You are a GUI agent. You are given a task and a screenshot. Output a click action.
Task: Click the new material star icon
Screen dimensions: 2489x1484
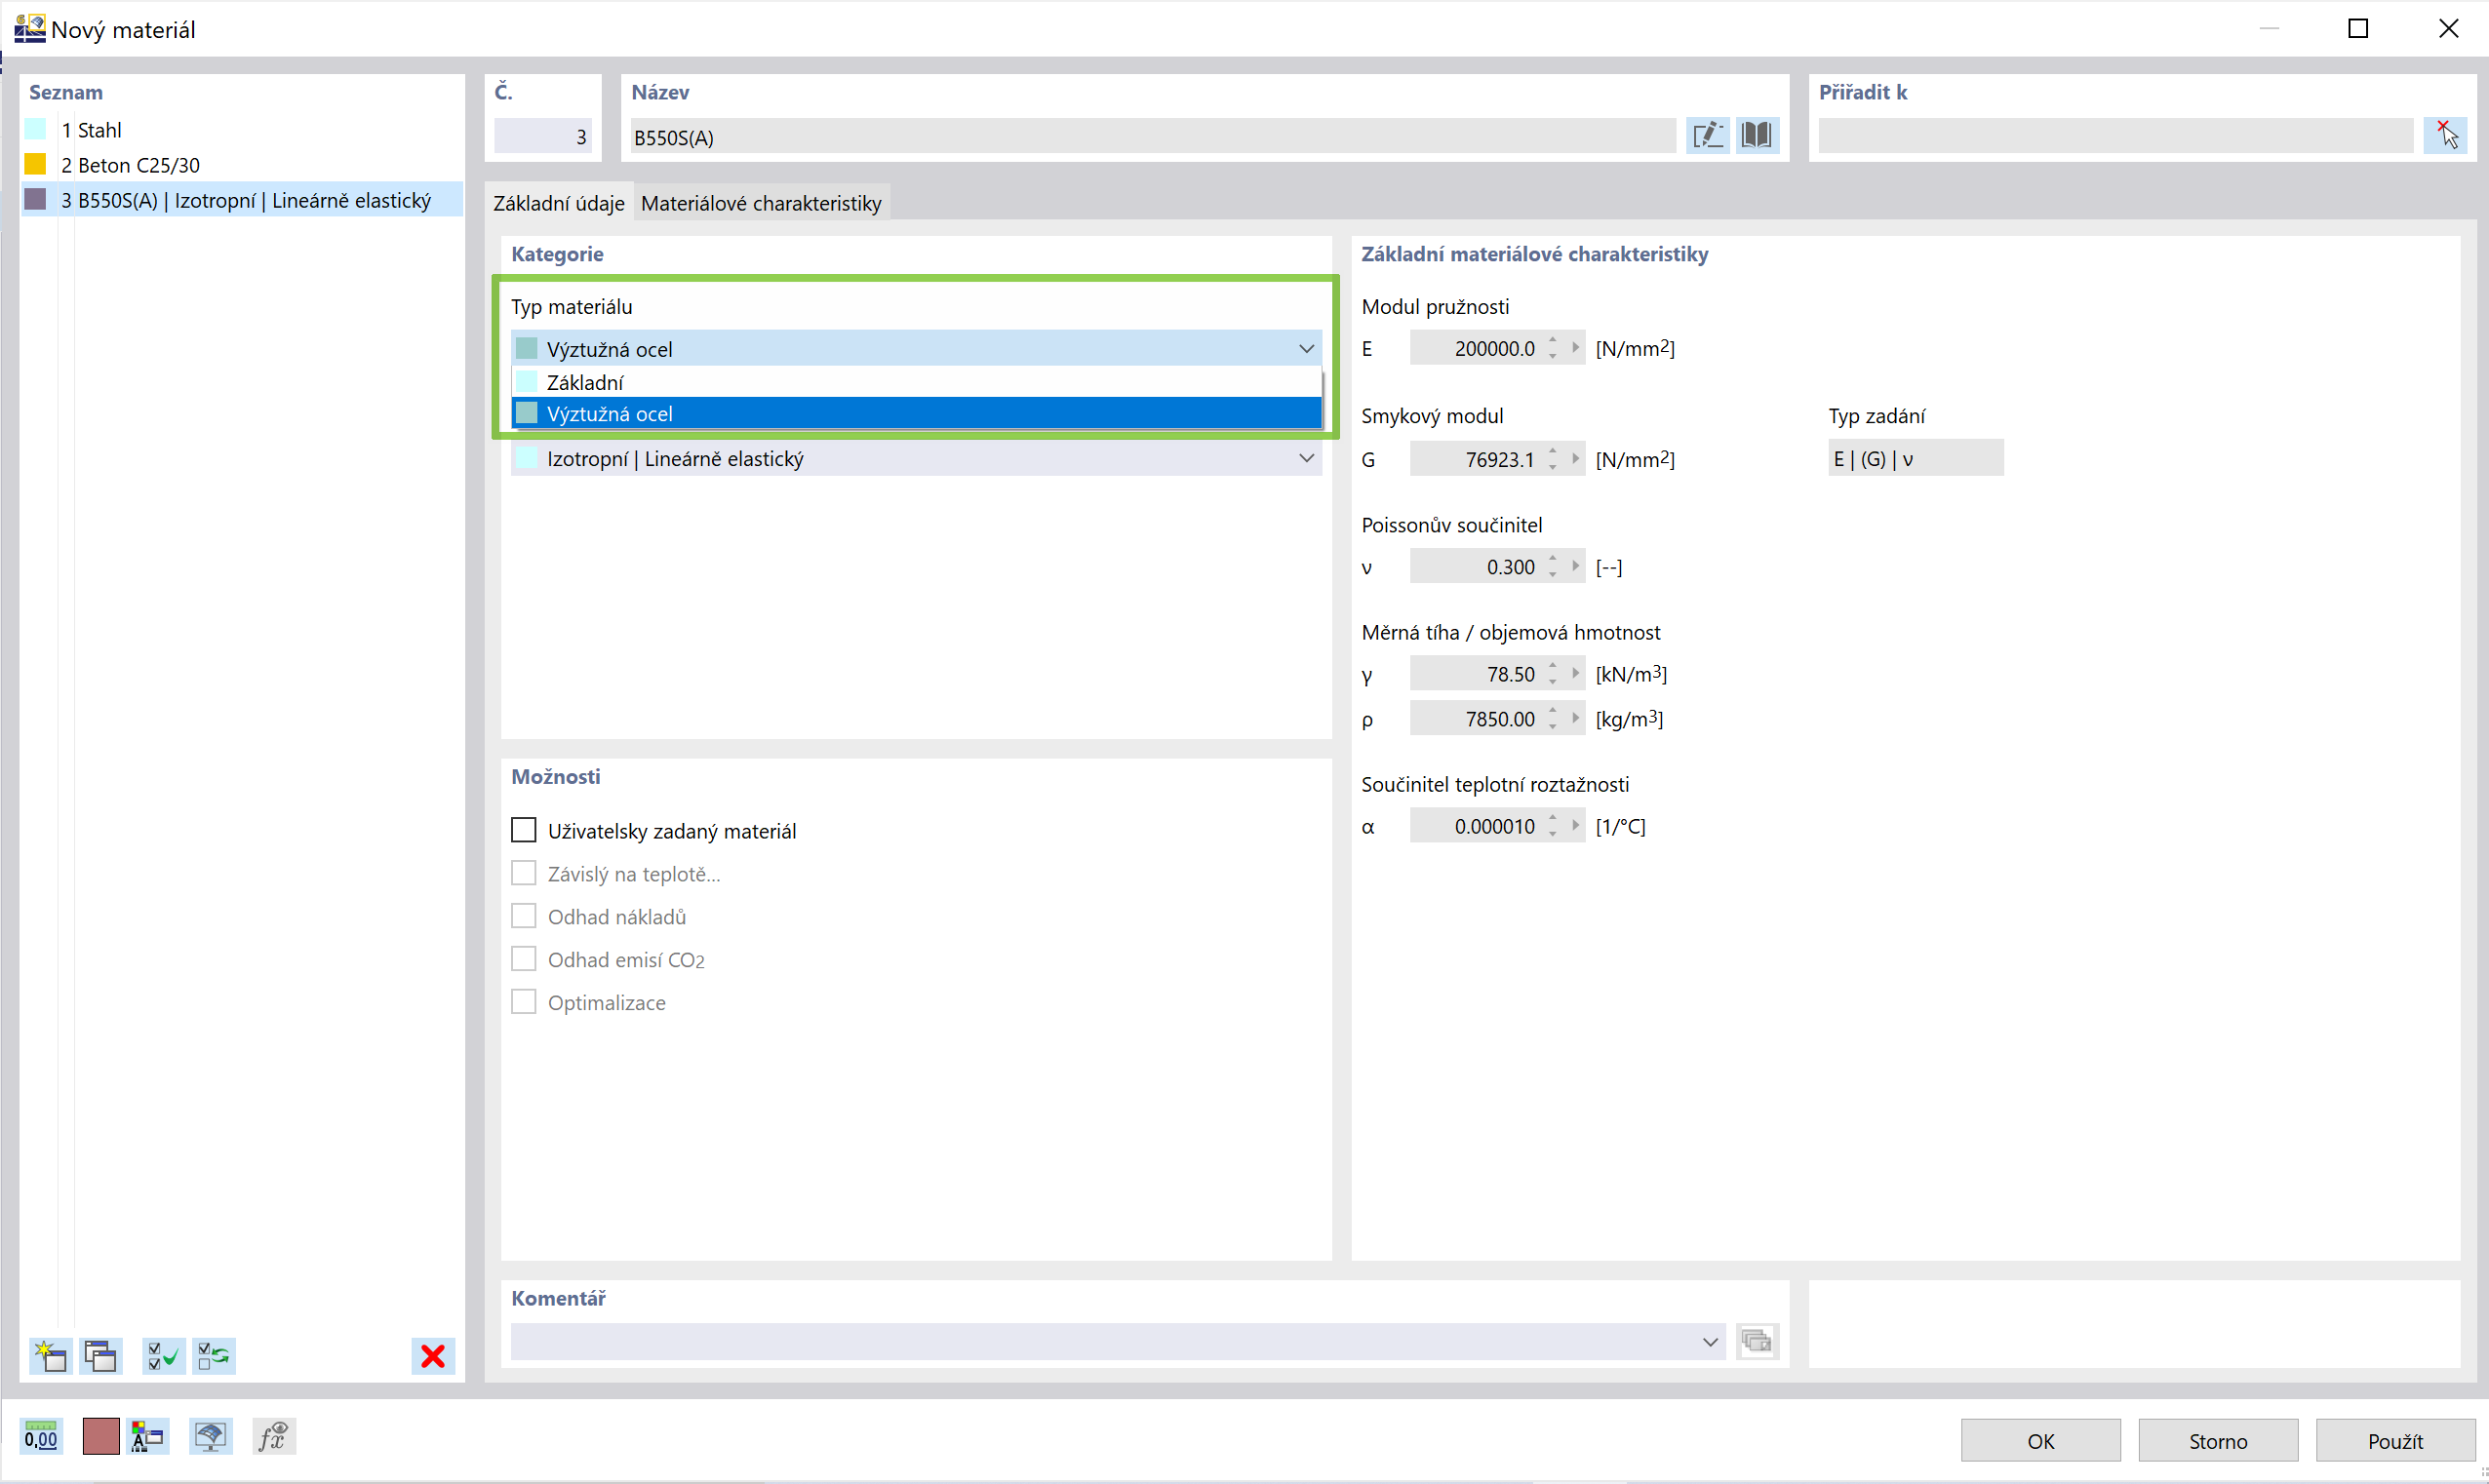tap(49, 1356)
